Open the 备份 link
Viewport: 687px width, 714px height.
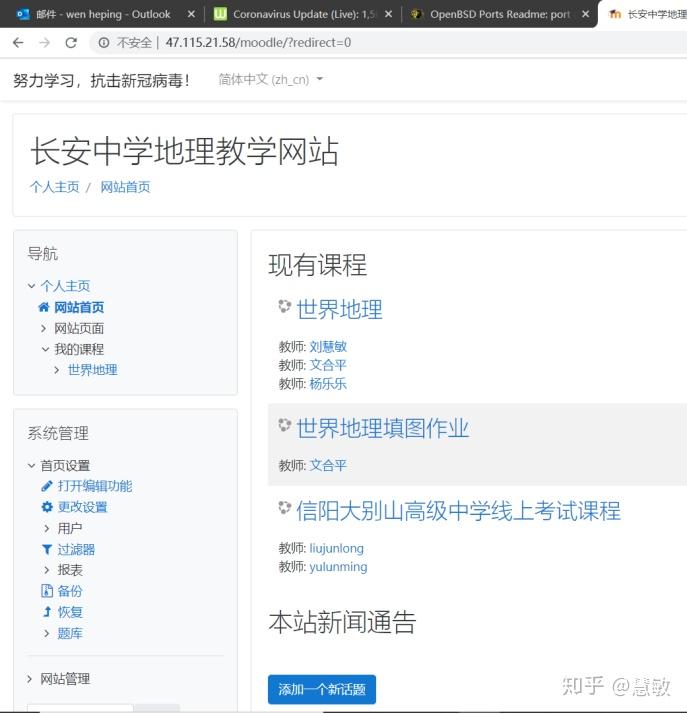[70, 591]
